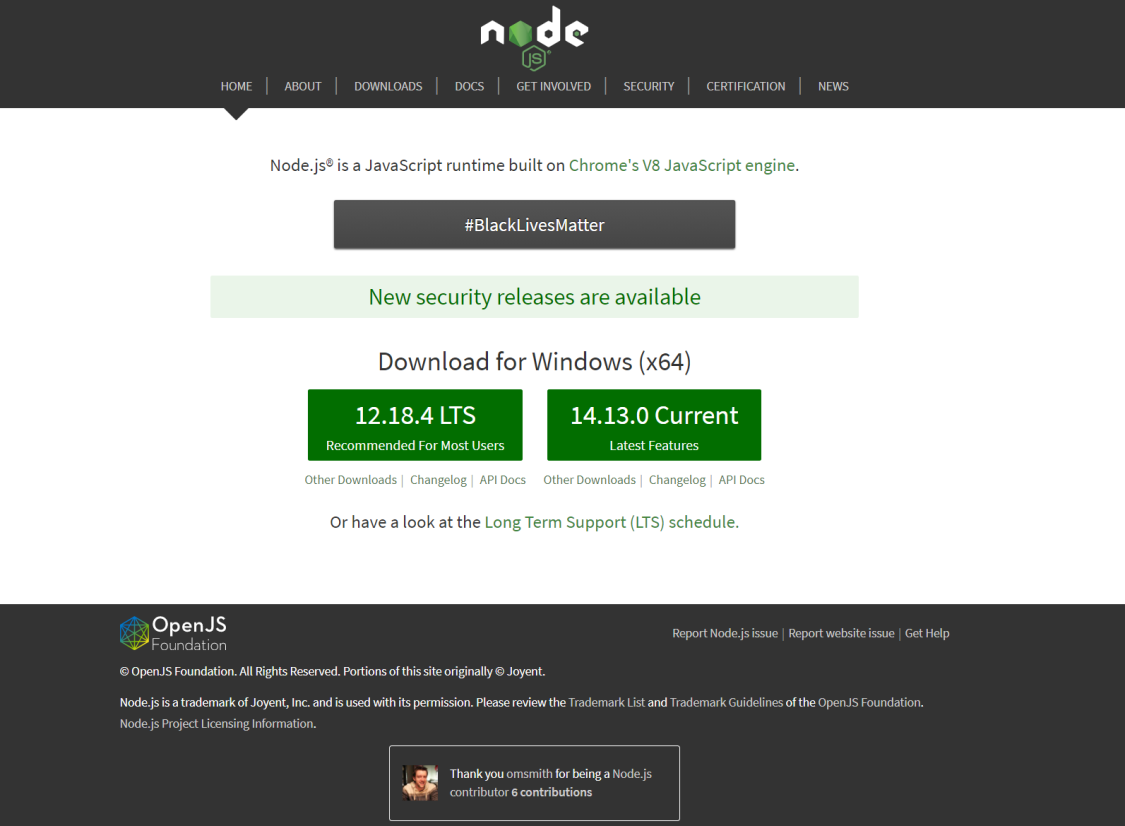This screenshot has width=1125, height=826.
Task: Click Report website issue link
Action: pyautogui.click(x=841, y=634)
